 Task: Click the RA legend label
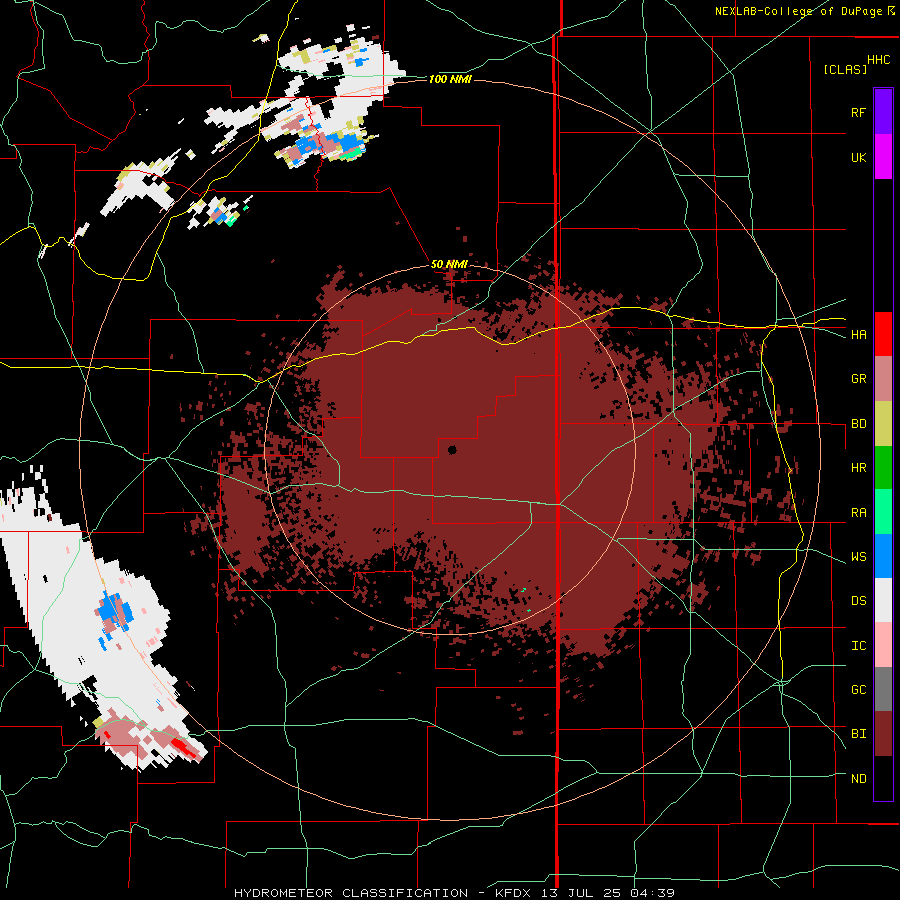tap(858, 513)
